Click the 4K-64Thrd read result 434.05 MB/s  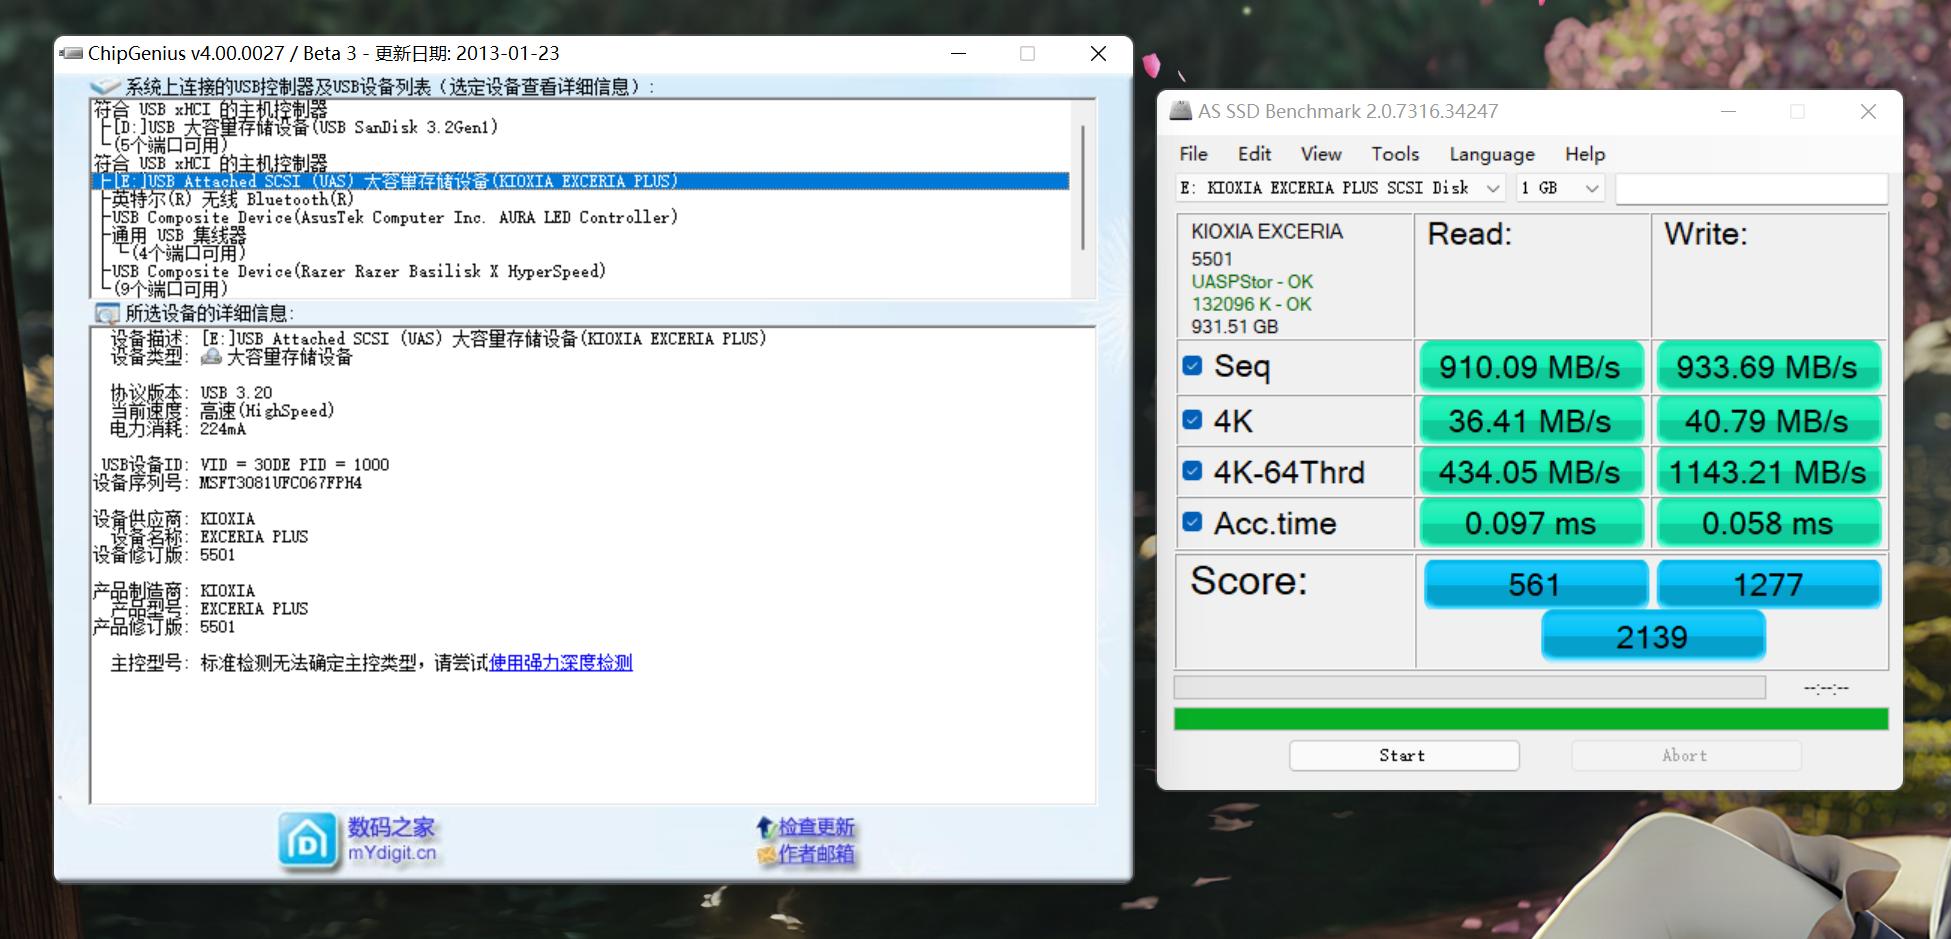pos(1530,472)
